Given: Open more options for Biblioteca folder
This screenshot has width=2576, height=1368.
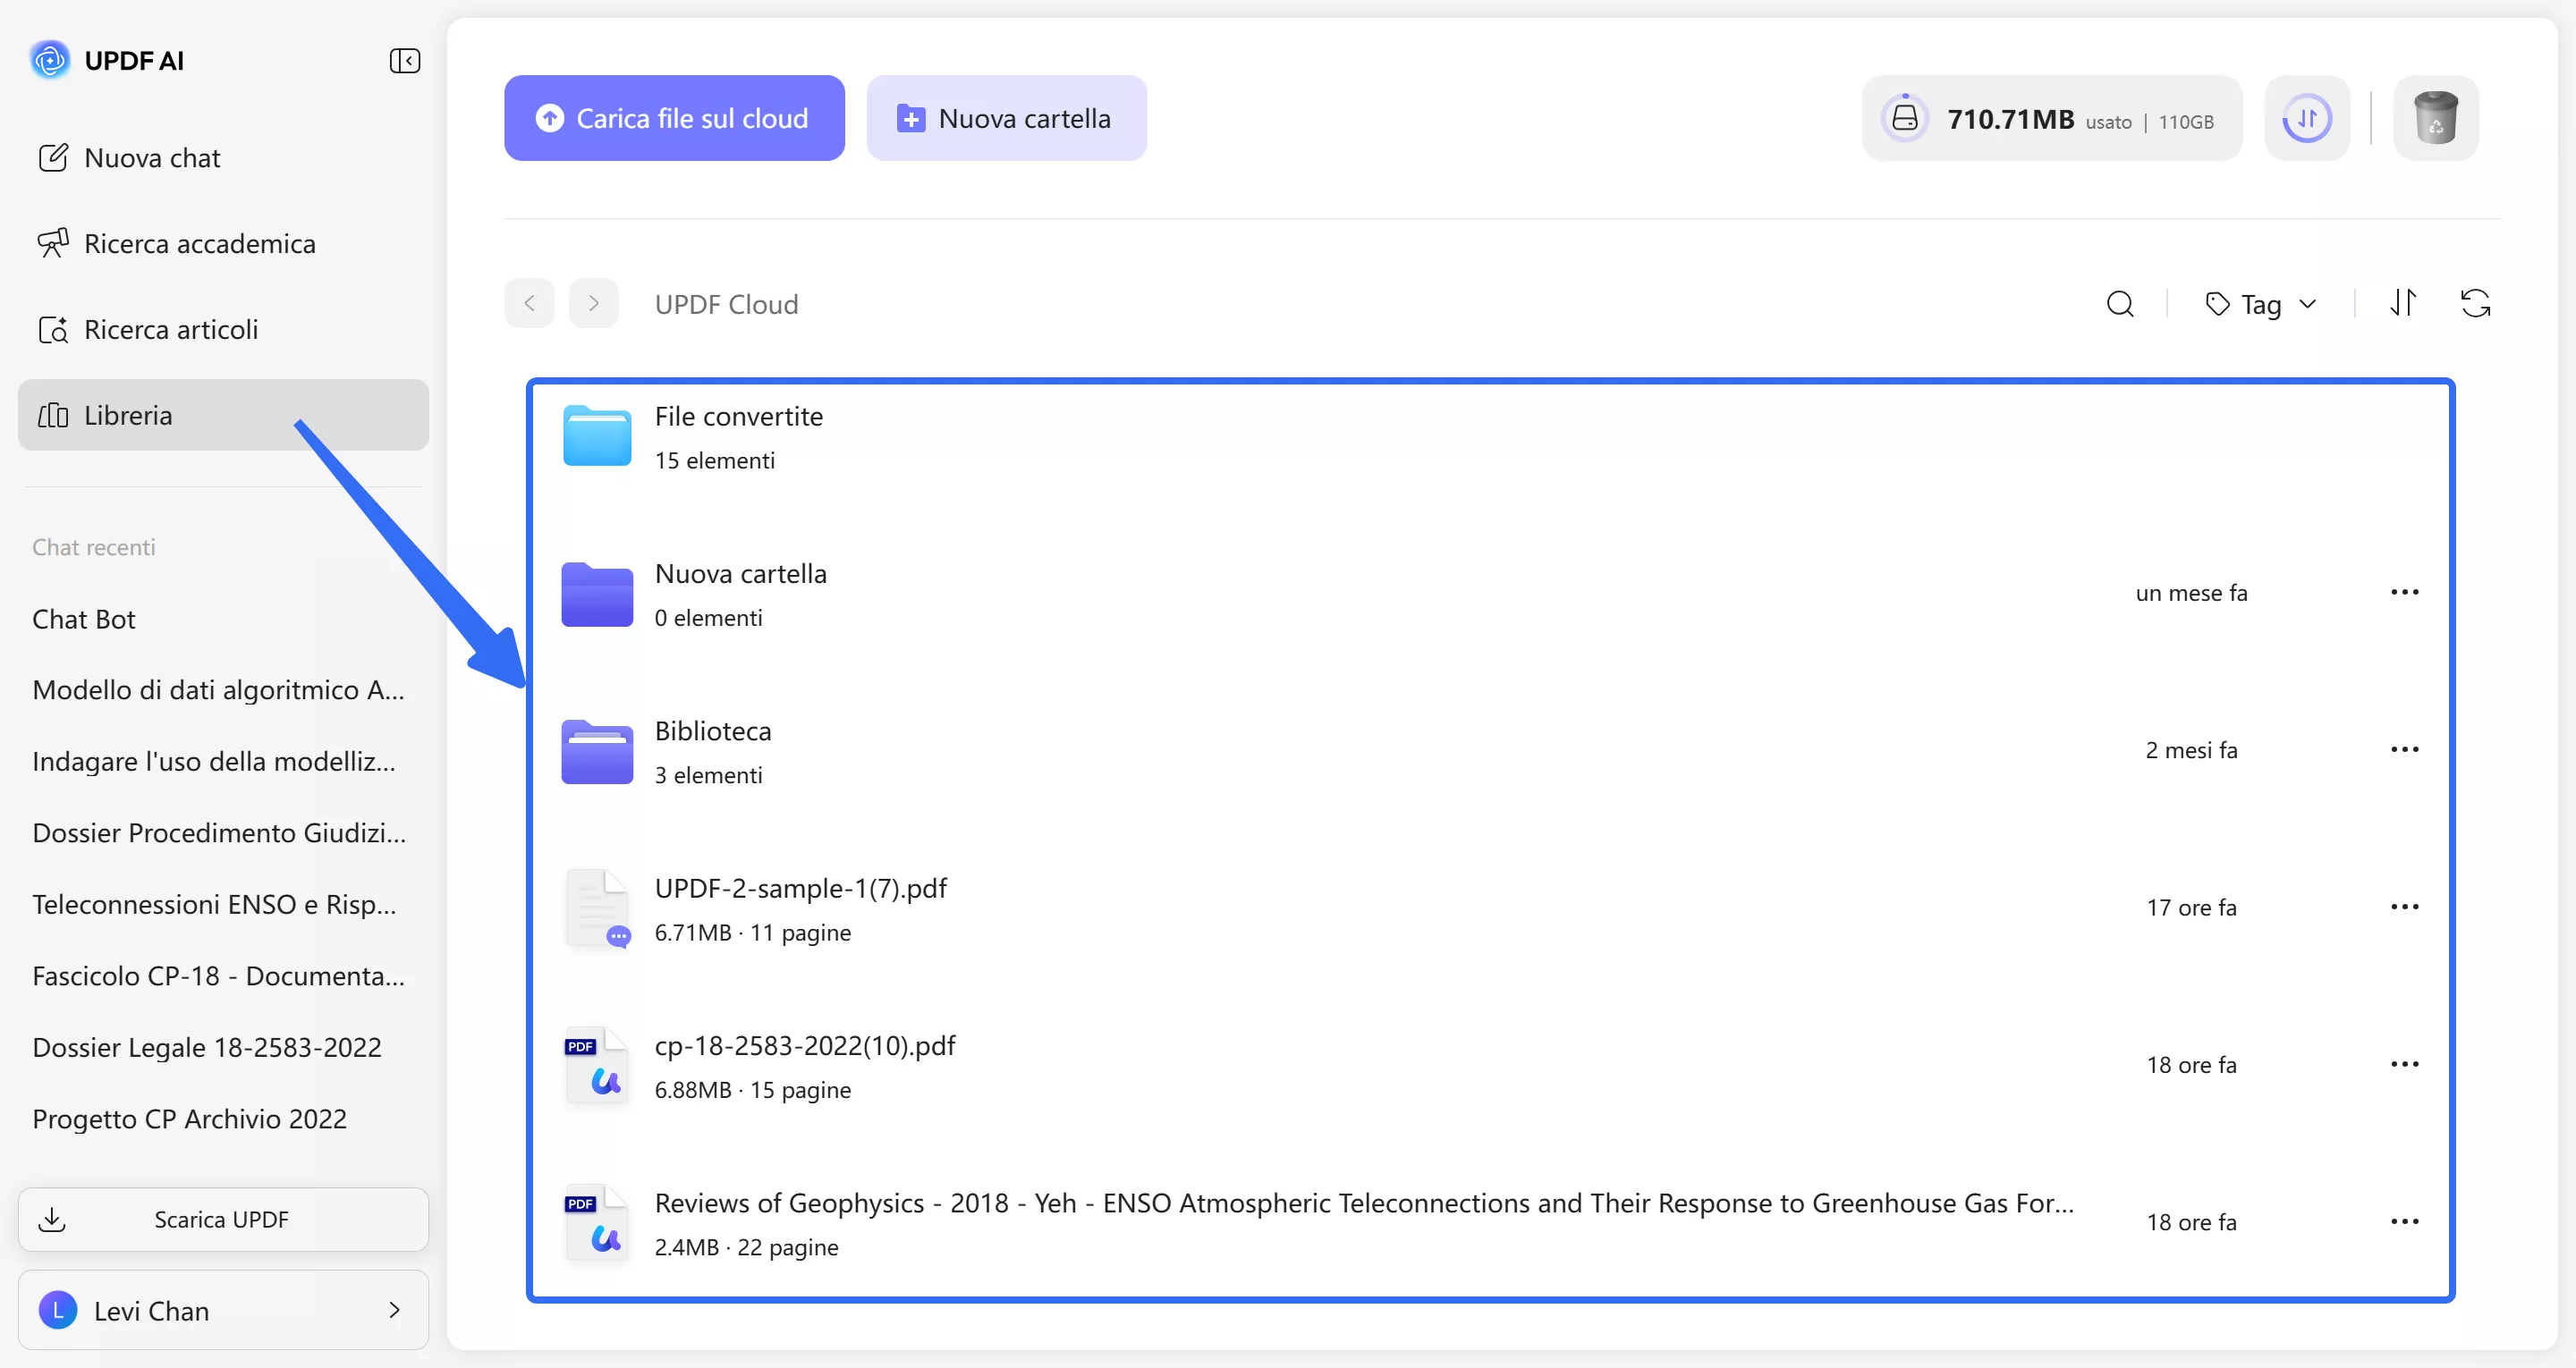Looking at the screenshot, I should pyautogui.click(x=2403, y=750).
